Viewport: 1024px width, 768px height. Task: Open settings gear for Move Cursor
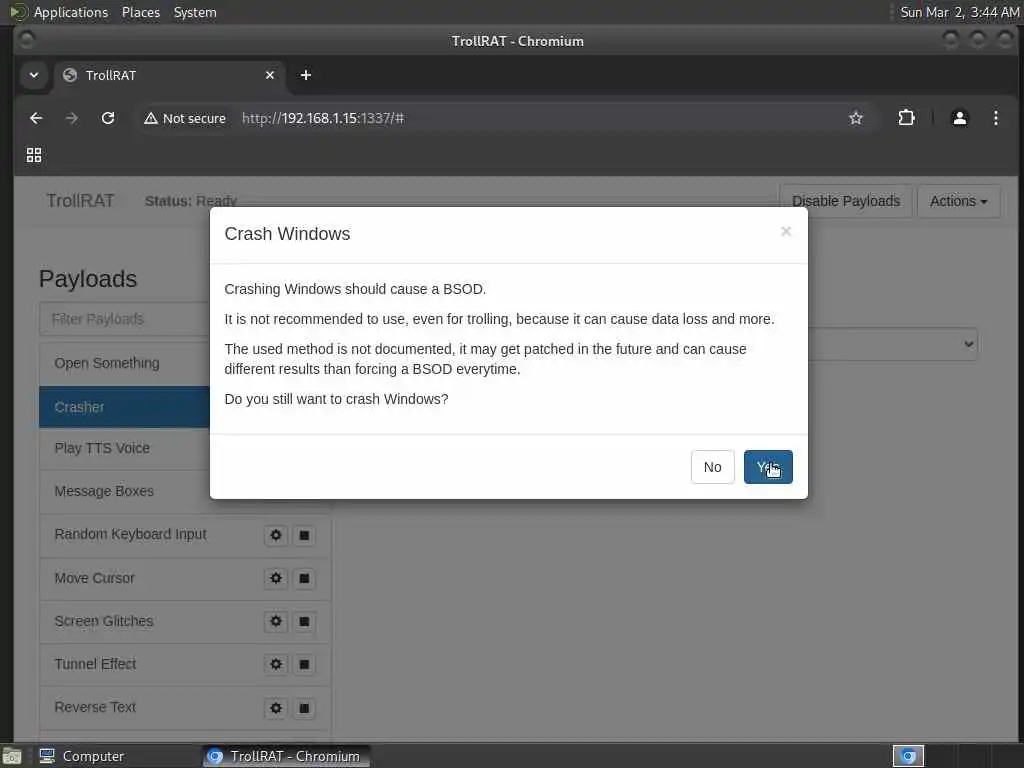click(276, 578)
